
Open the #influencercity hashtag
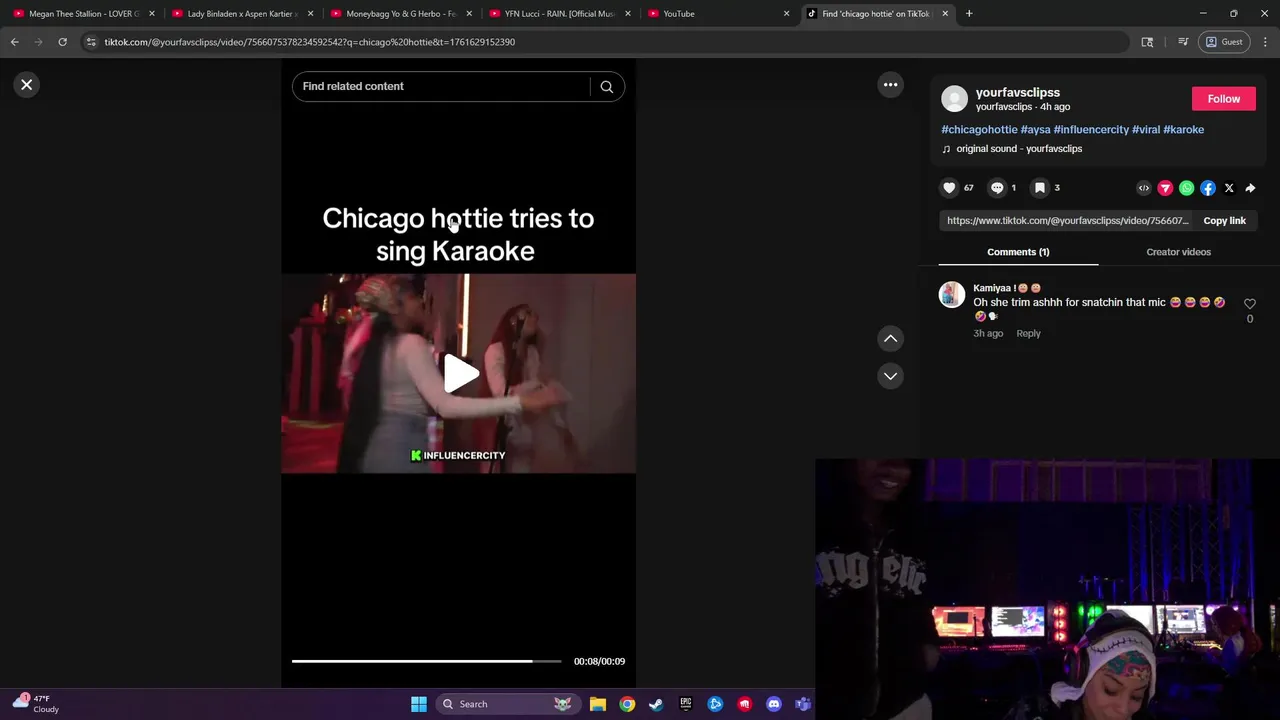pos(1091,130)
